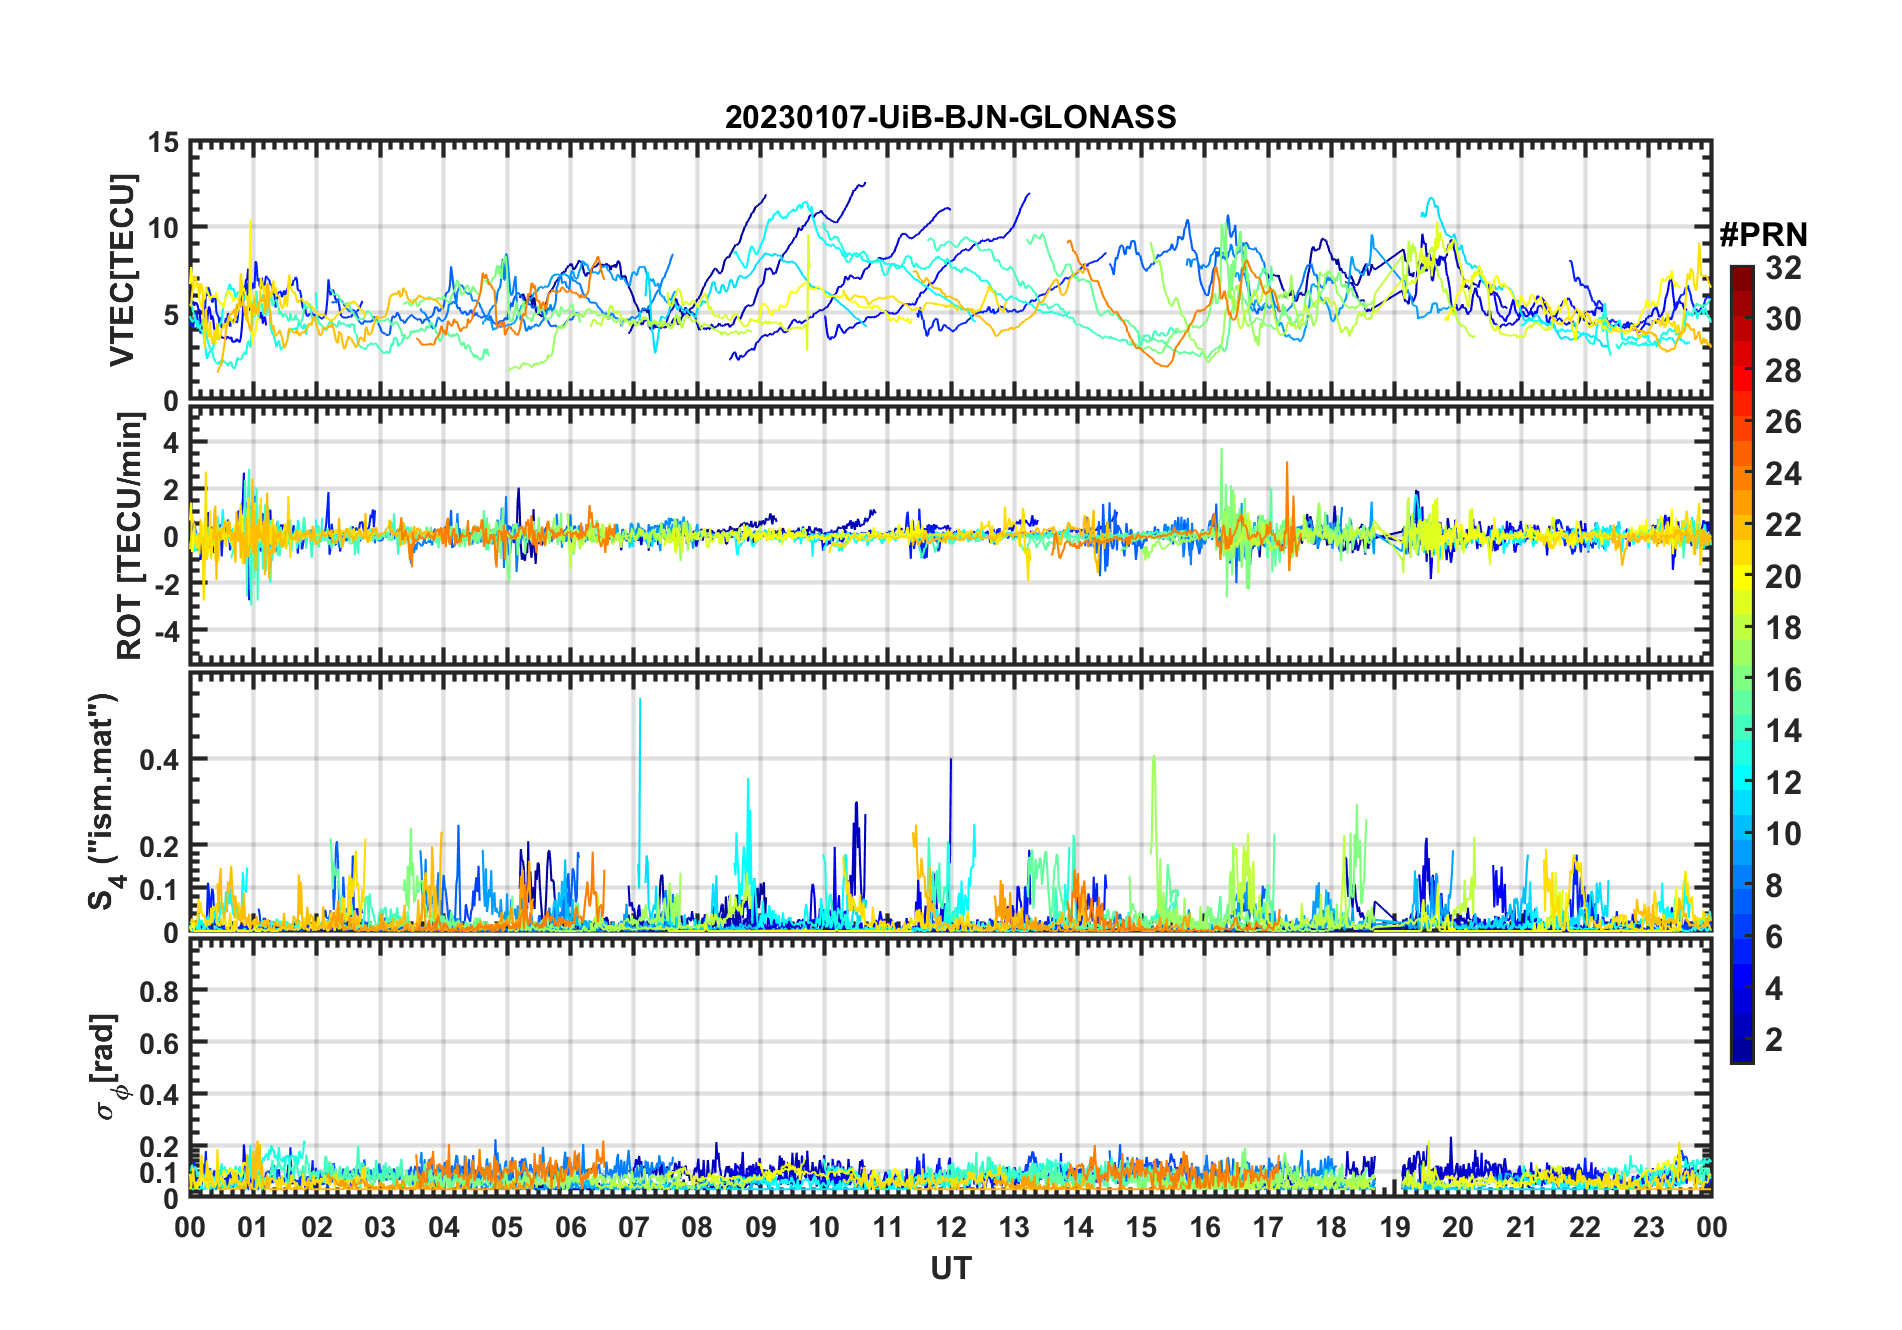This screenshot has width=1902, height=1330.
Task: Click the colorbar tick label 2
Action: [1774, 1040]
